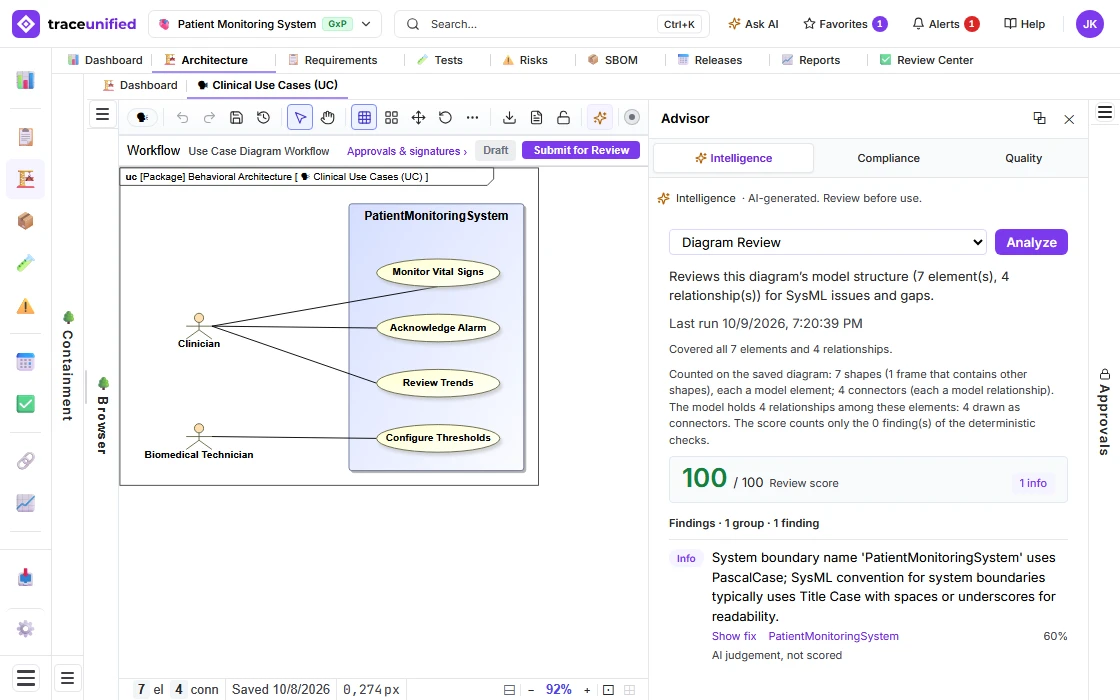1120x700 pixels.
Task: Toggle the AI Advisor sparkle button
Action: 600,118
